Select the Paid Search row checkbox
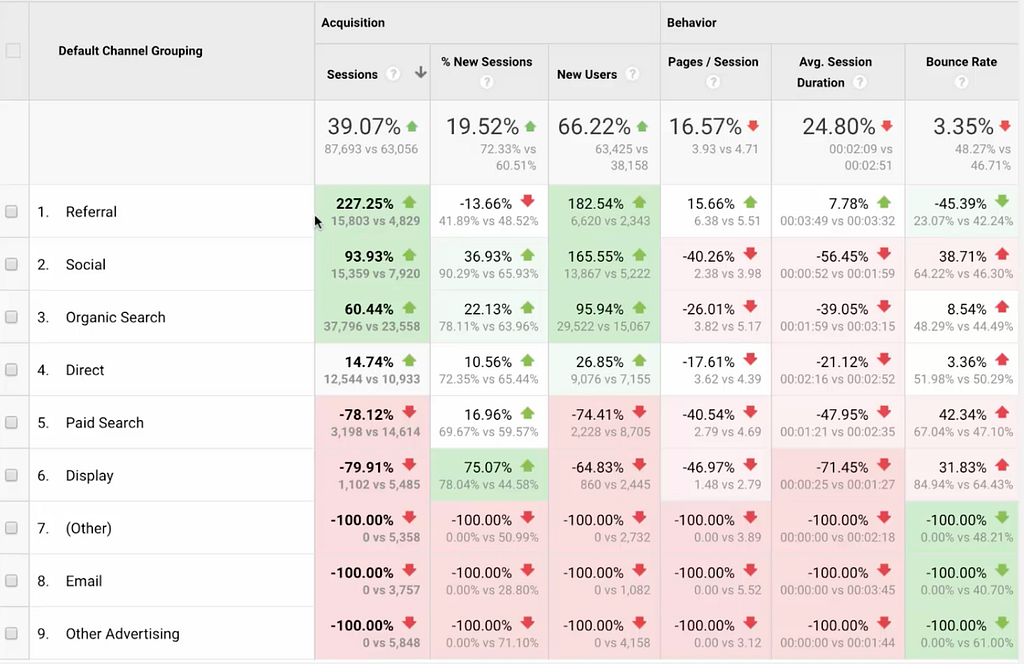Viewport: 1024px width, 664px height. pyautogui.click(x=12, y=423)
